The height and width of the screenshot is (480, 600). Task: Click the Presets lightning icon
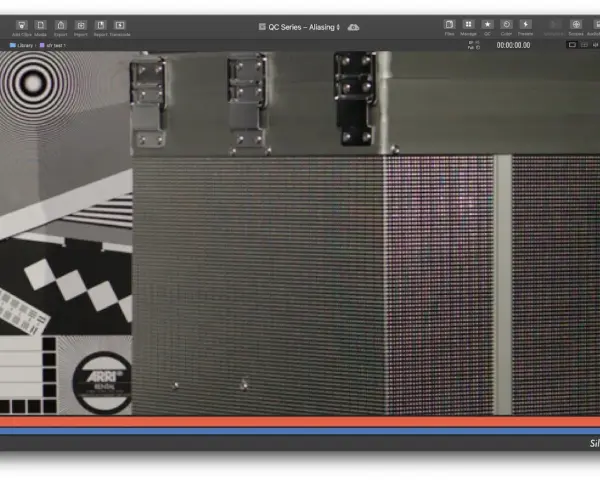click(525, 24)
